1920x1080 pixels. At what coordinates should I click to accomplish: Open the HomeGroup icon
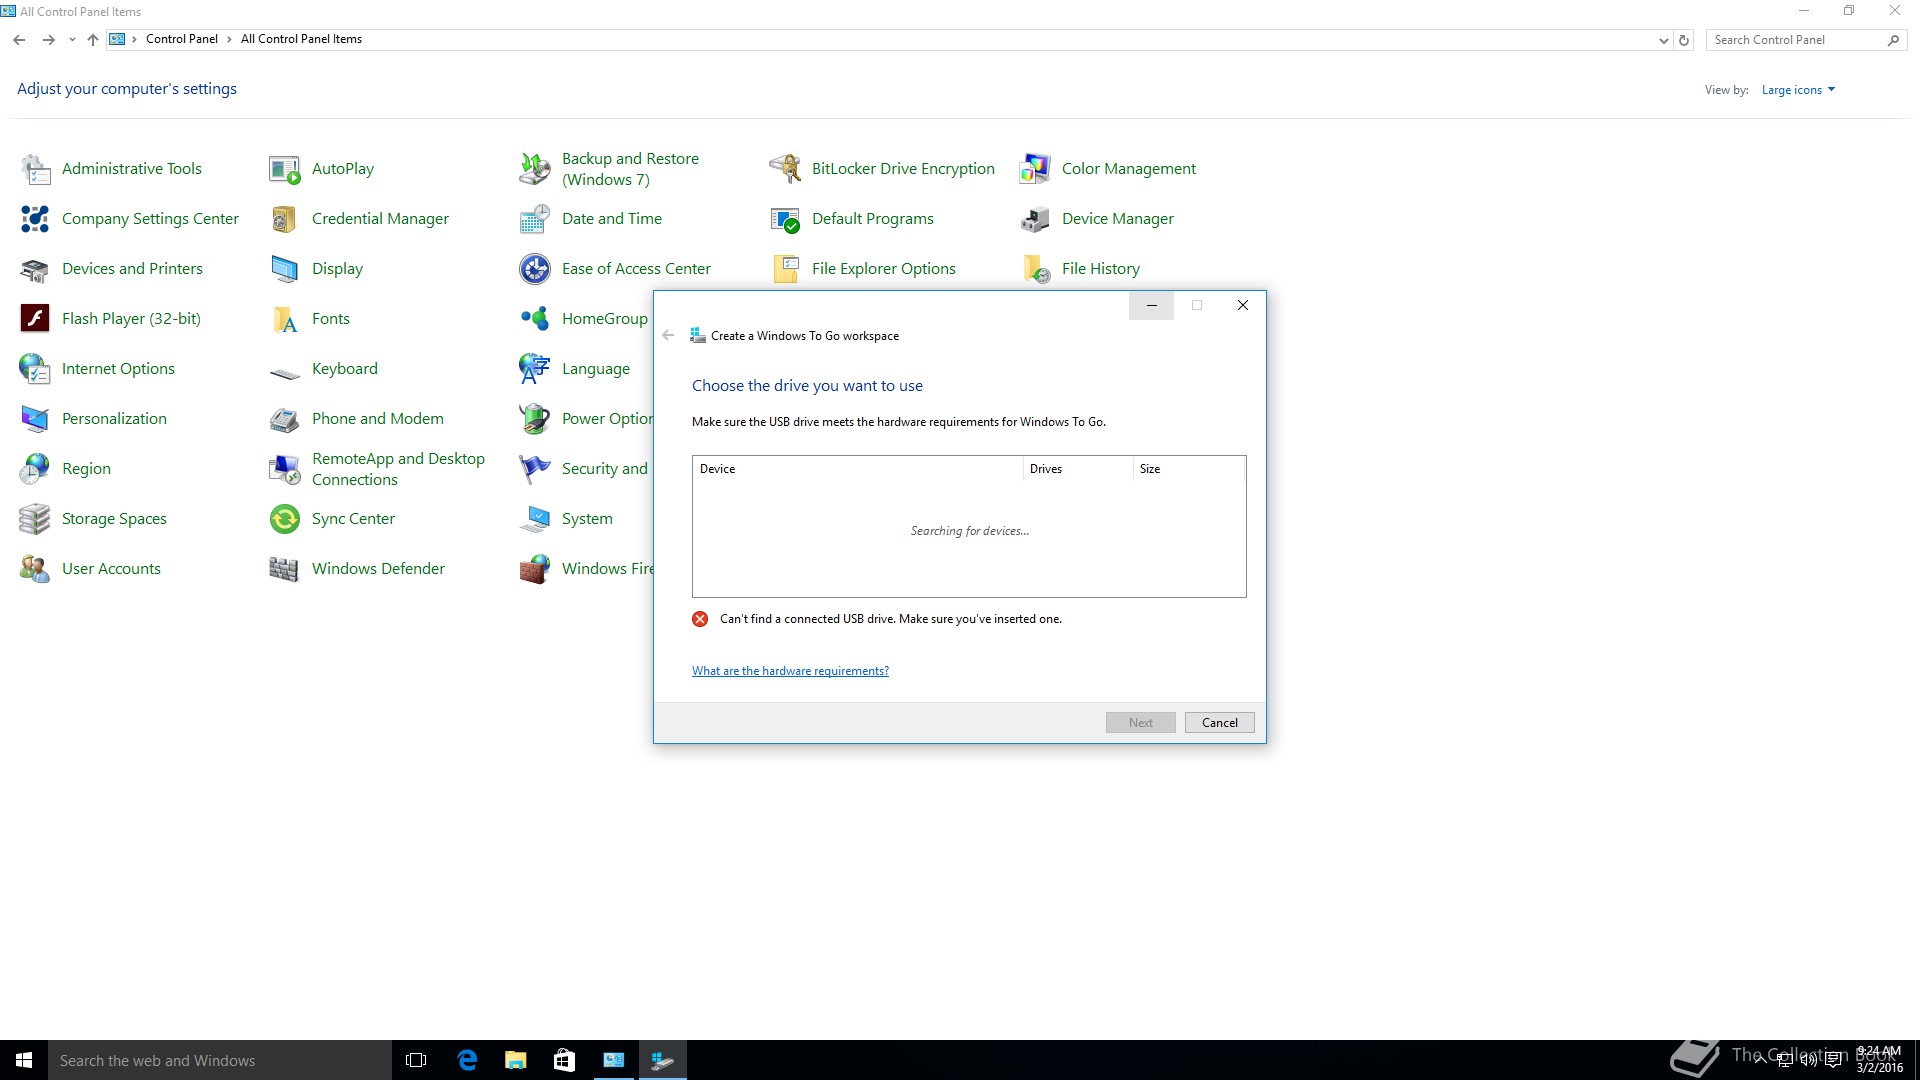[x=535, y=319]
